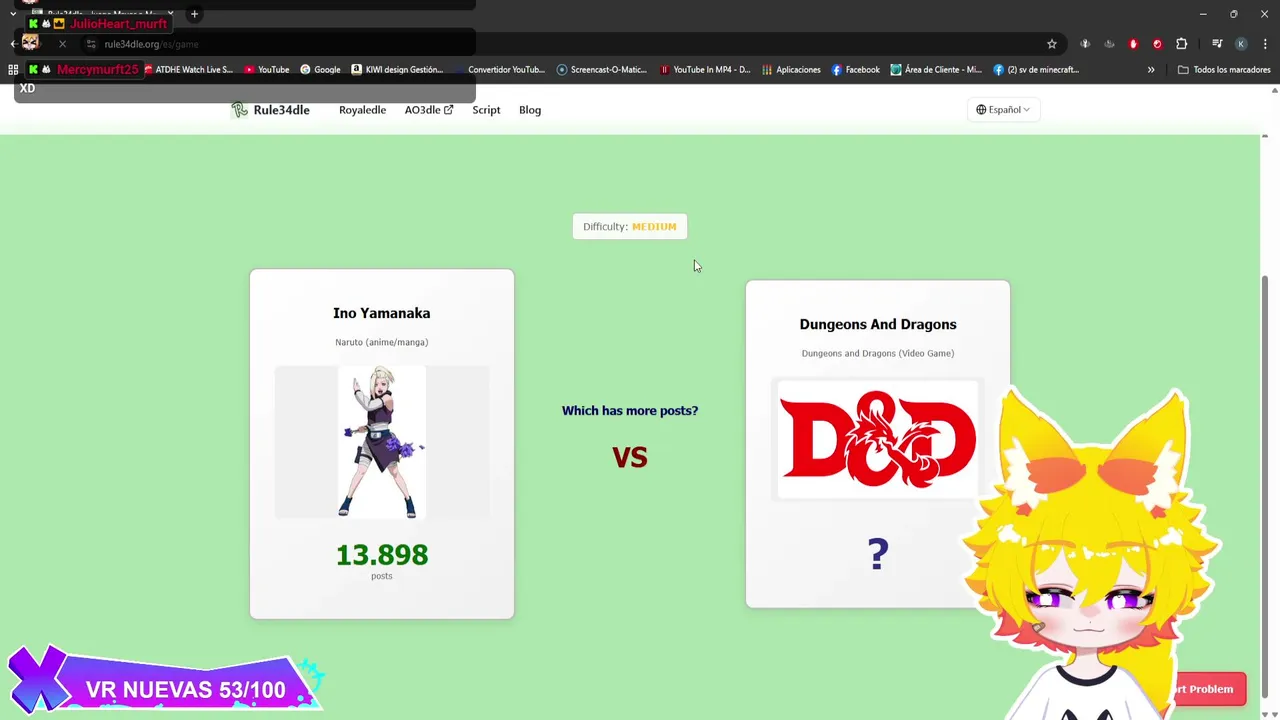The width and height of the screenshot is (1280, 720).
Task: Stop loading with the X button
Action: [x=62, y=44]
